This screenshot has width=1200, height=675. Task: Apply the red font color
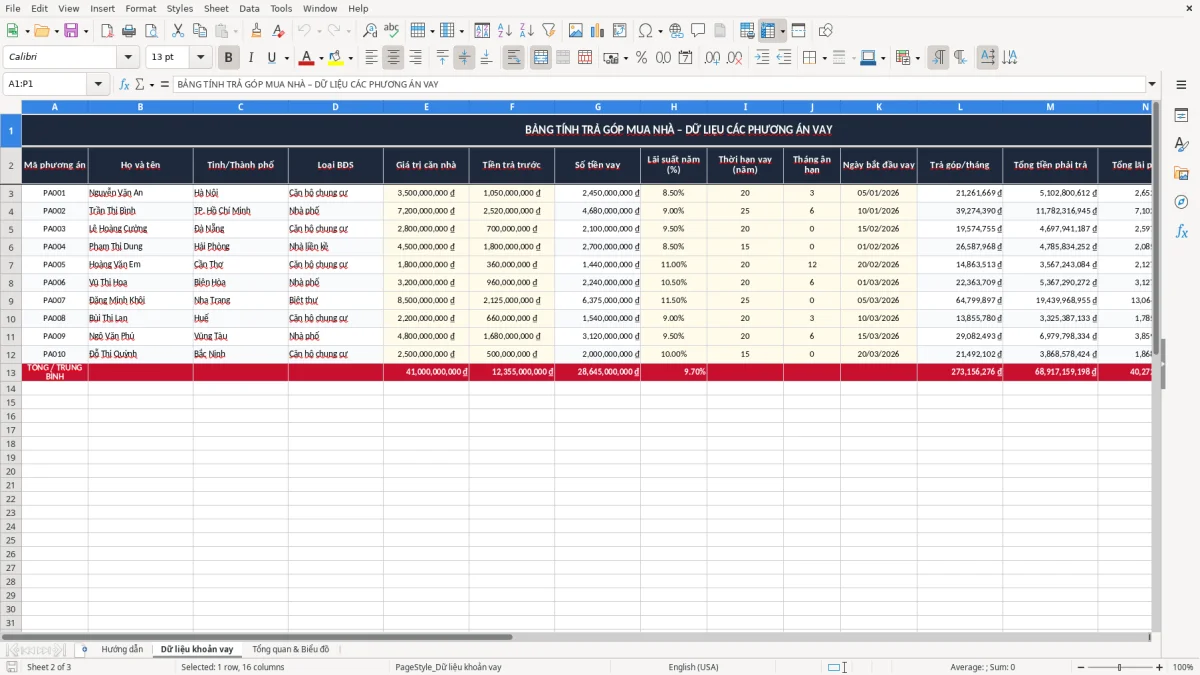[x=308, y=58]
